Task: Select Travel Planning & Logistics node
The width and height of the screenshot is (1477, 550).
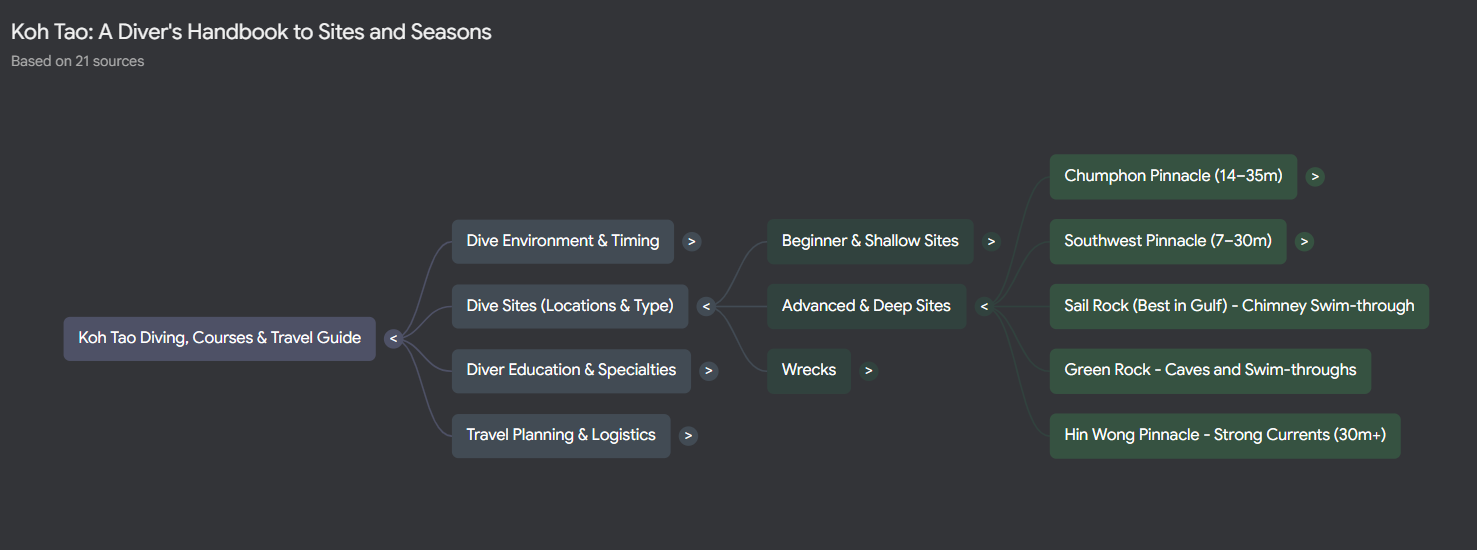Action: coord(560,435)
